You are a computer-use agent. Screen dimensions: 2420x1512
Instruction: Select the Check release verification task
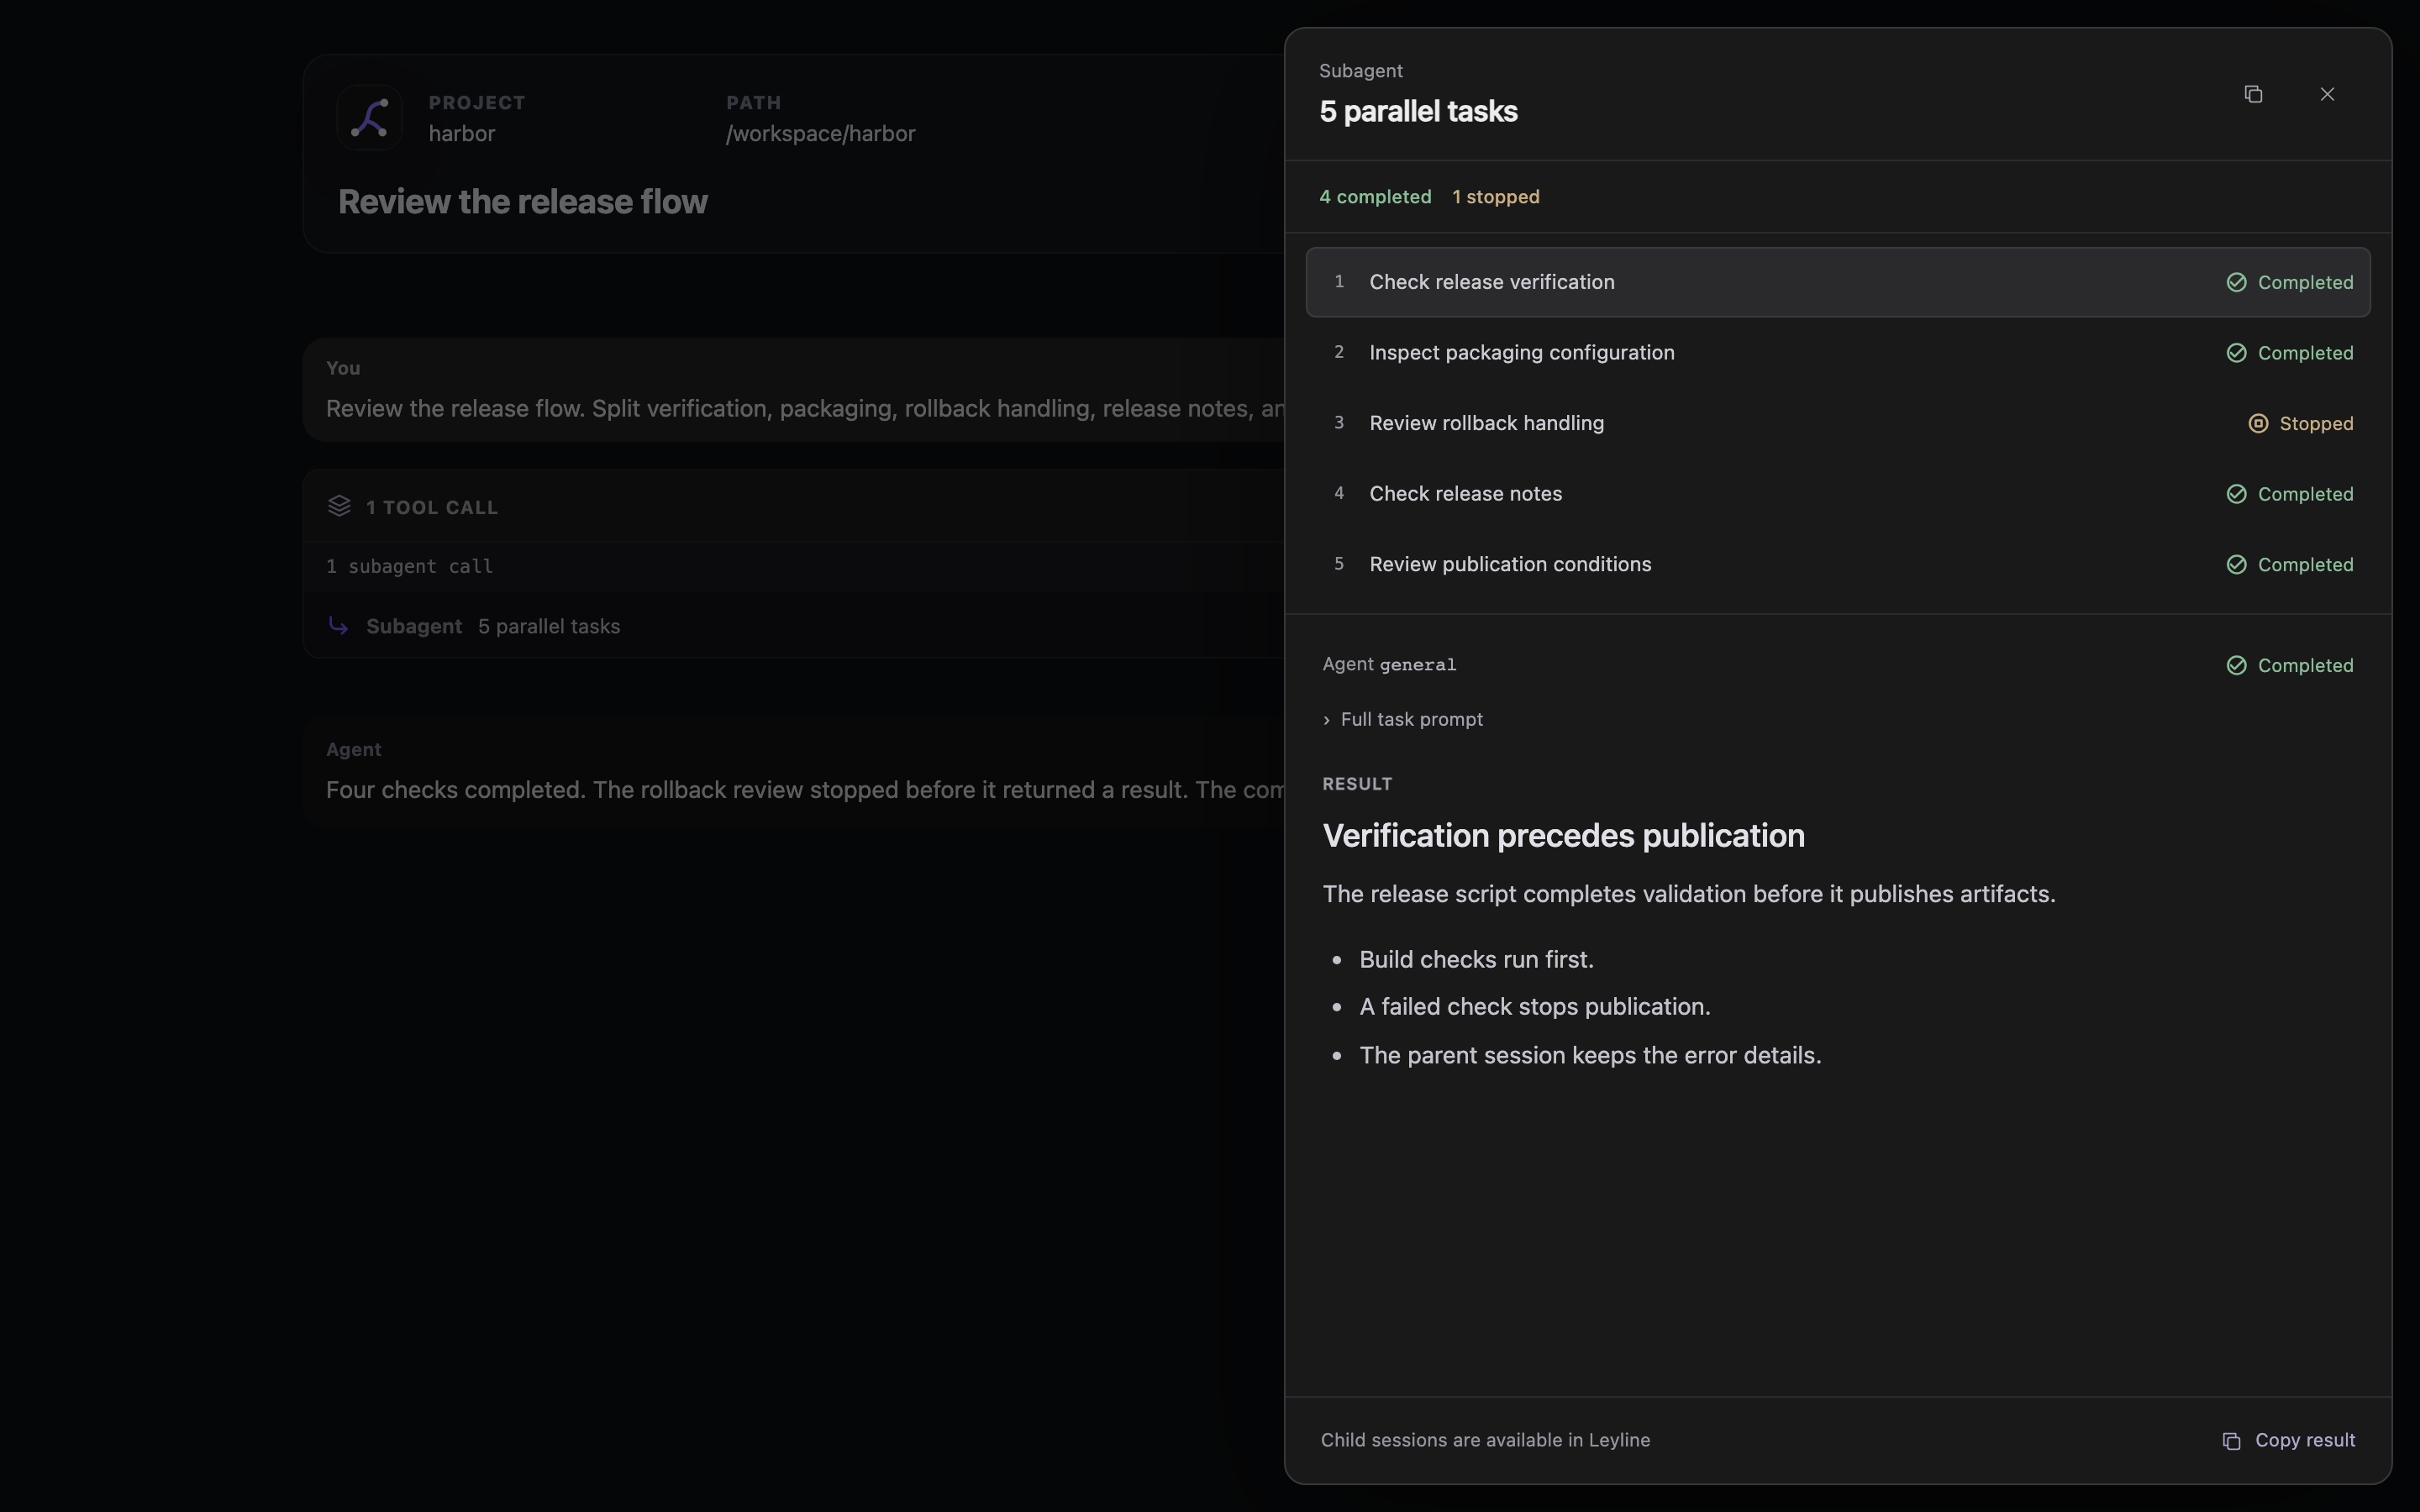(x=1838, y=282)
